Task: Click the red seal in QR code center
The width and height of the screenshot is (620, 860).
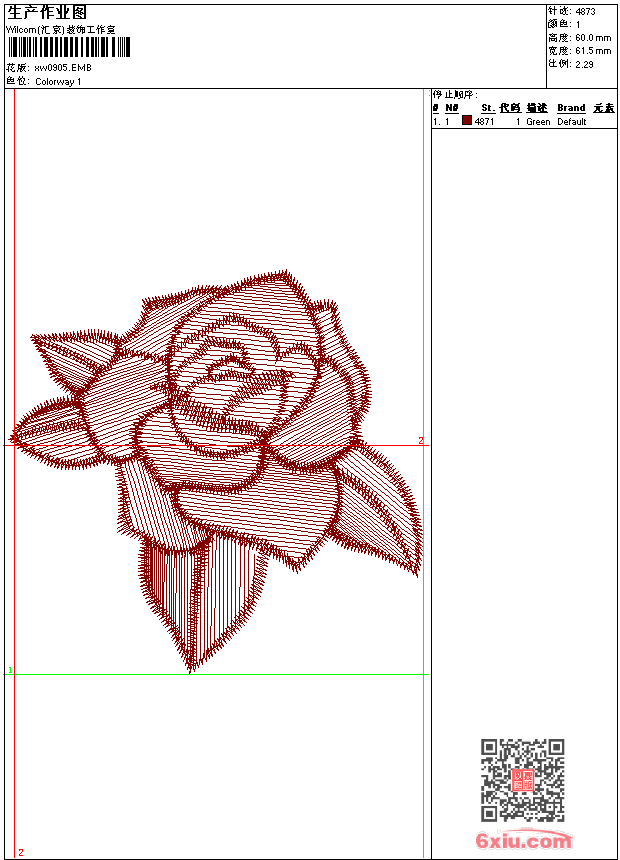Action: [x=522, y=780]
